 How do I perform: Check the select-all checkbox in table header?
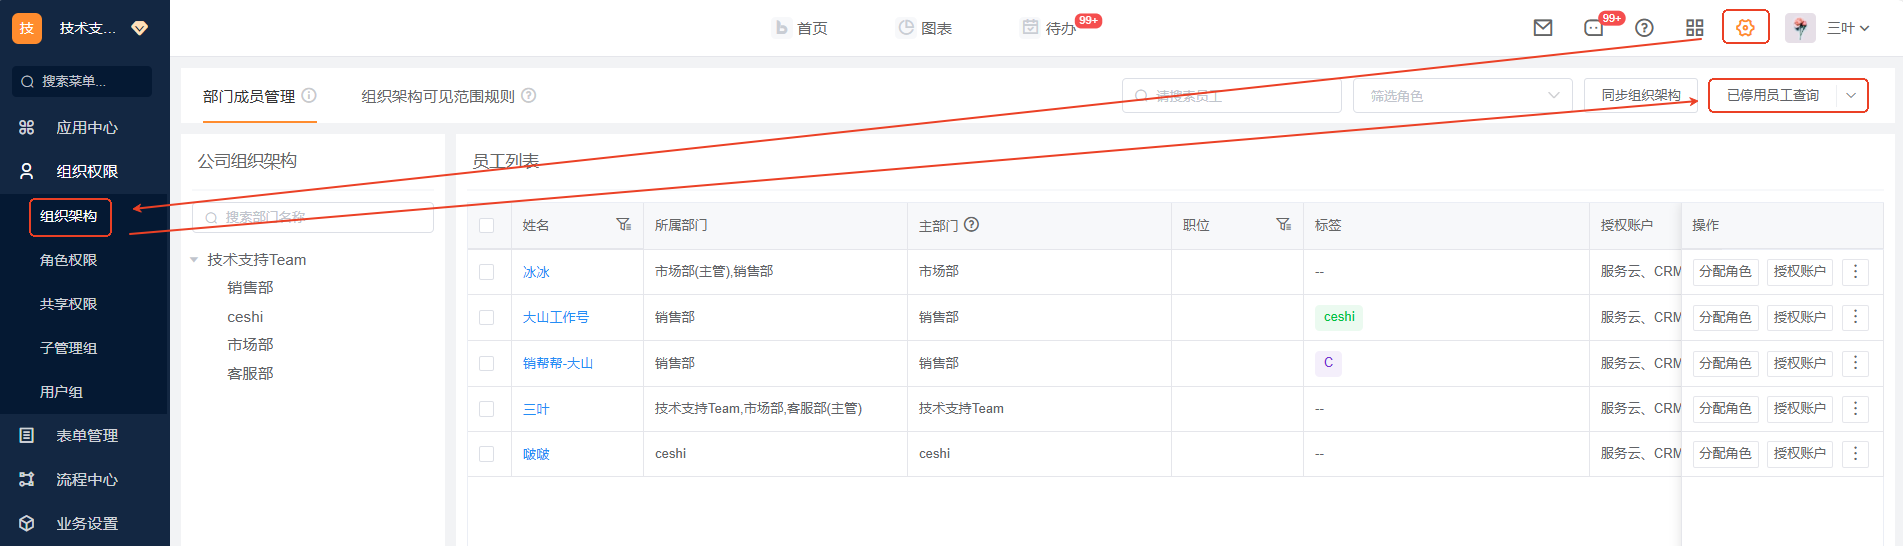pyautogui.click(x=487, y=226)
